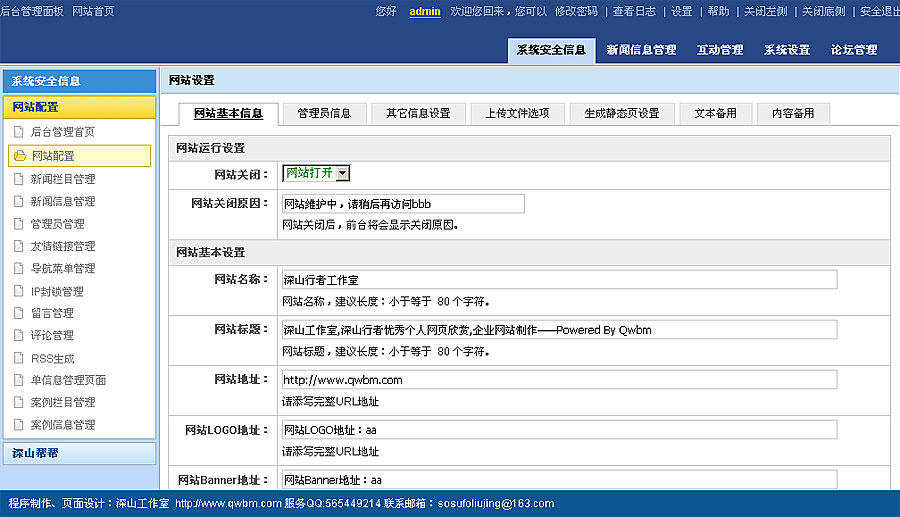Click page icon beside IP封锁管理
The width and height of the screenshot is (900, 517).
coord(18,291)
